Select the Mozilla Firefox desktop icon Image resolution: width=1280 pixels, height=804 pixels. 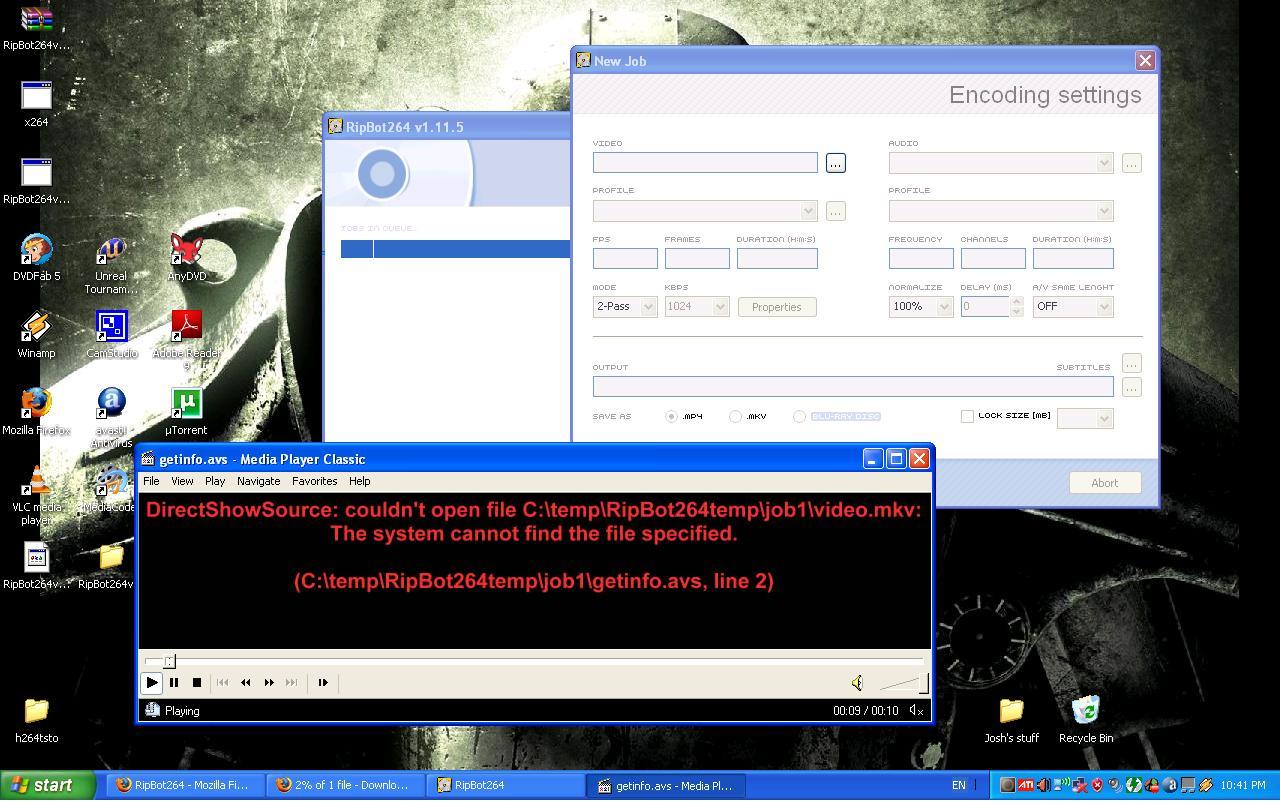tap(36, 412)
